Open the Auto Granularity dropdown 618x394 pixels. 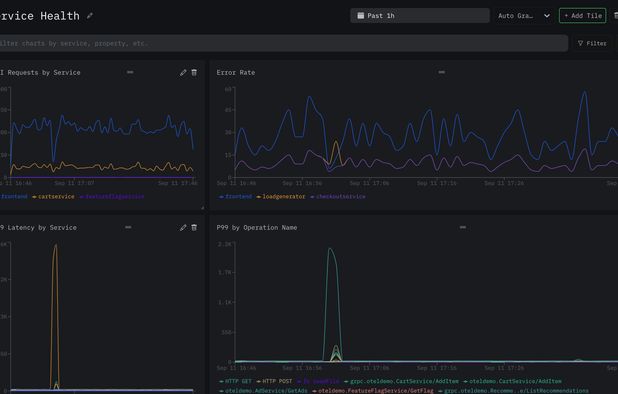(x=523, y=16)
